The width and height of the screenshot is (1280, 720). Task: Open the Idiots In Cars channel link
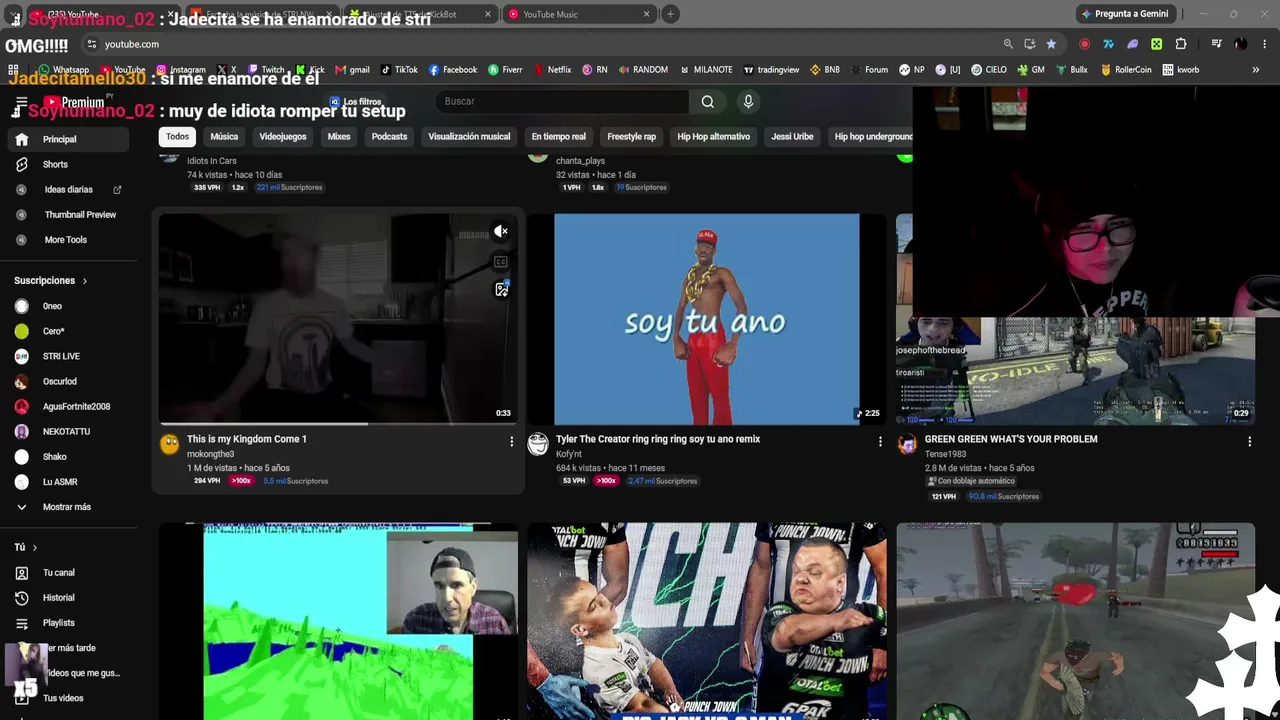point(212,161)
